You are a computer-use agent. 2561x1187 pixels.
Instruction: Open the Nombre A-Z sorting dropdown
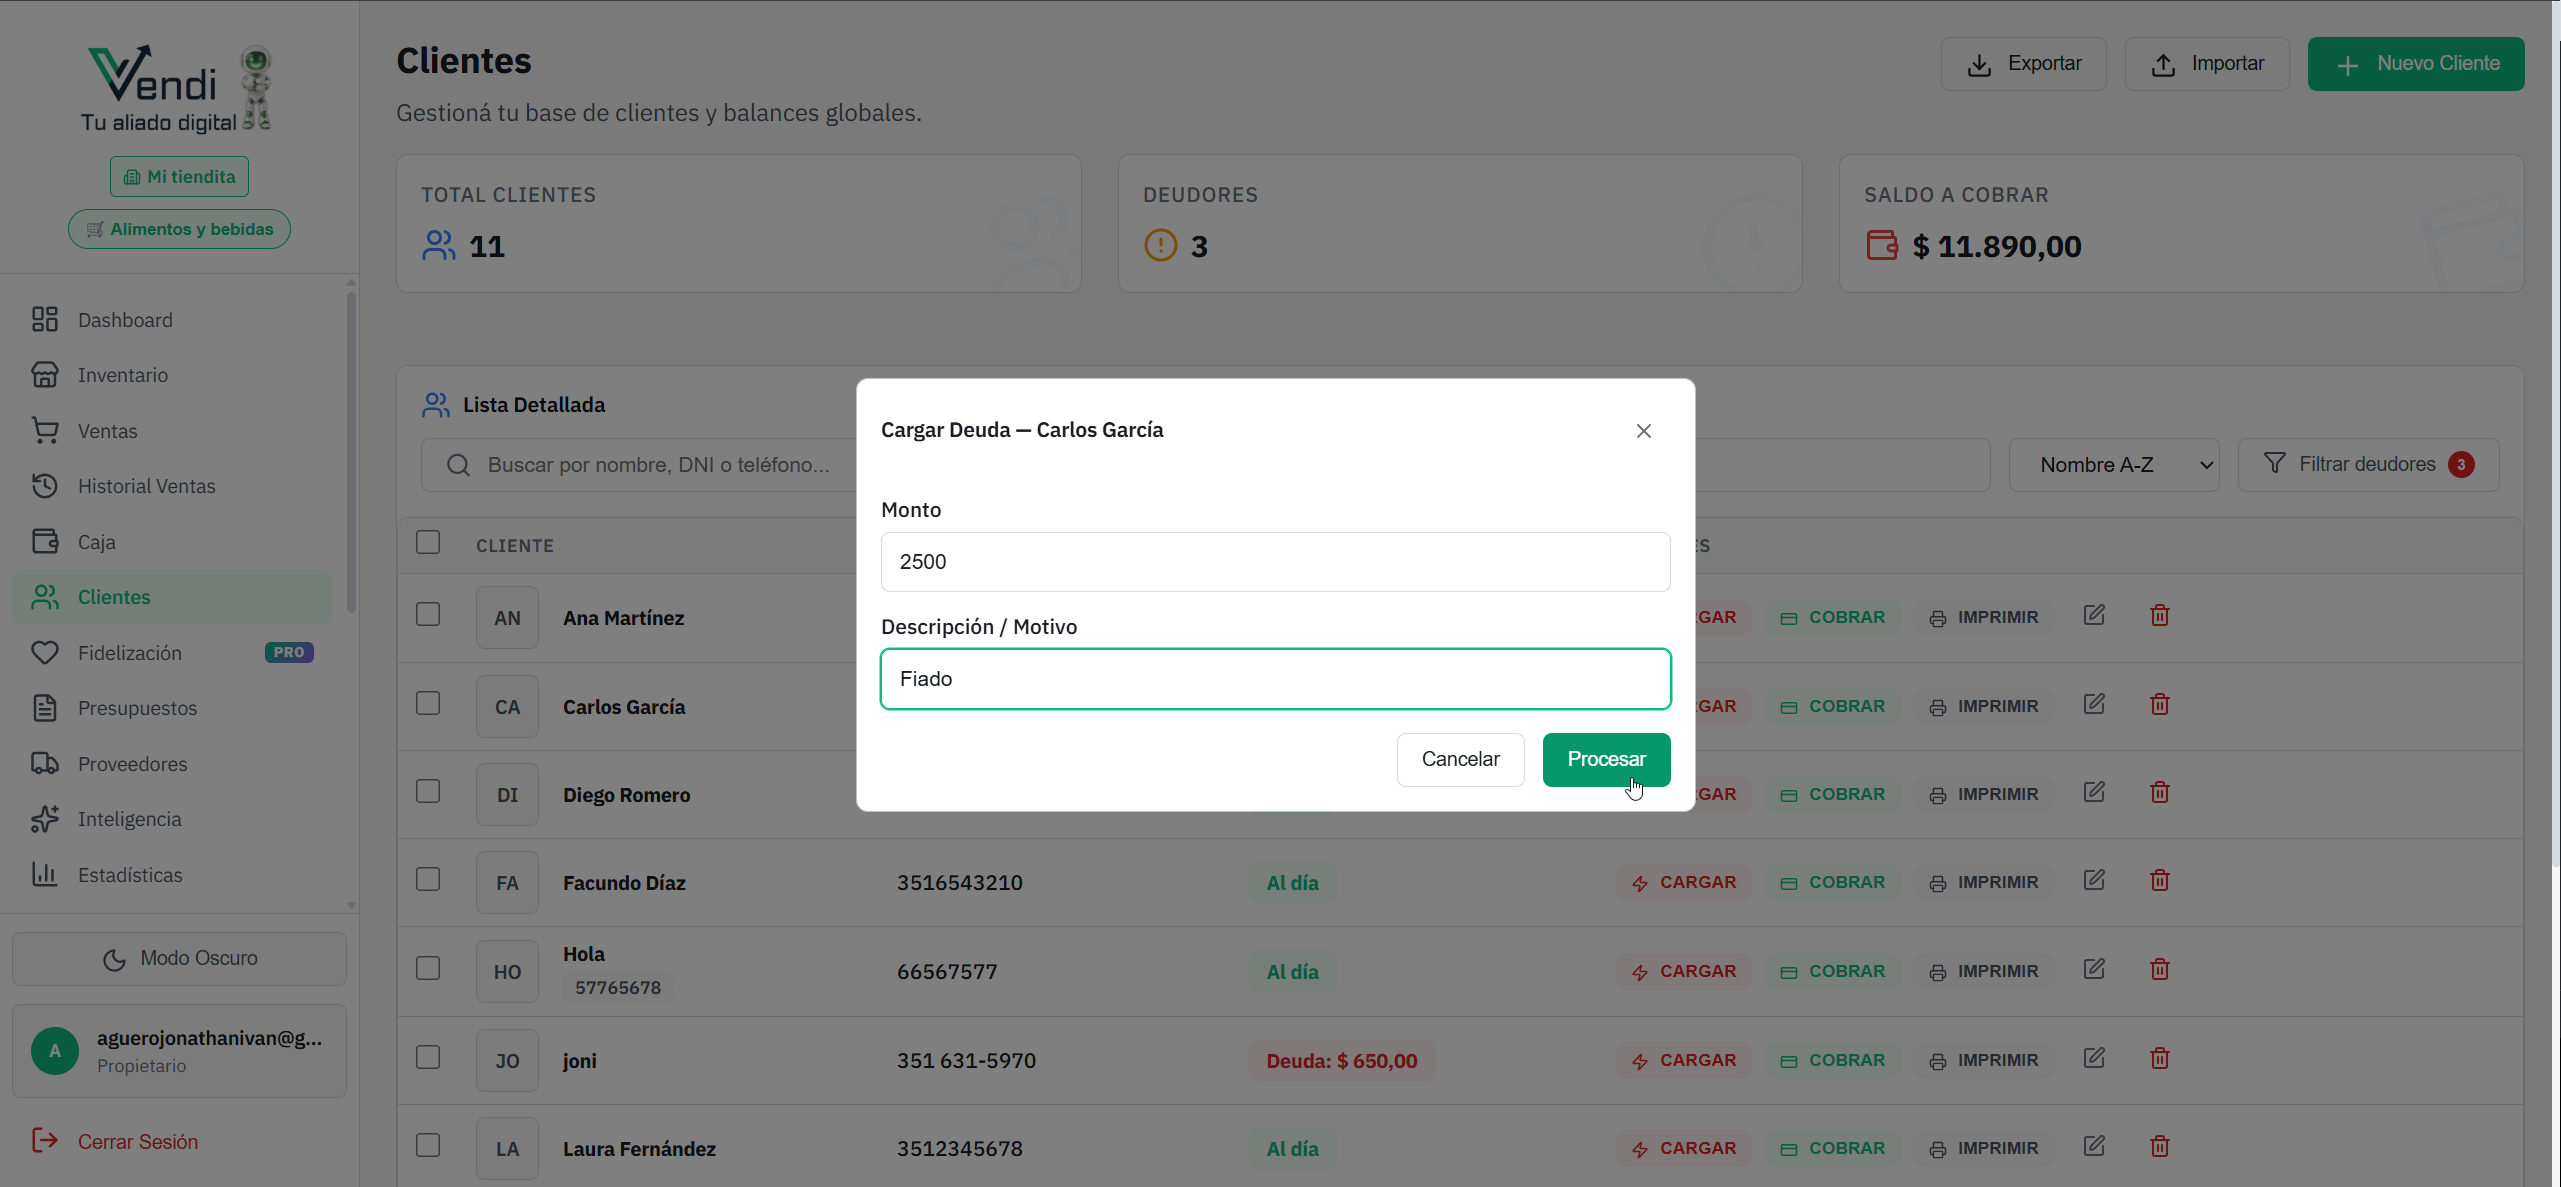[2113, 464]
